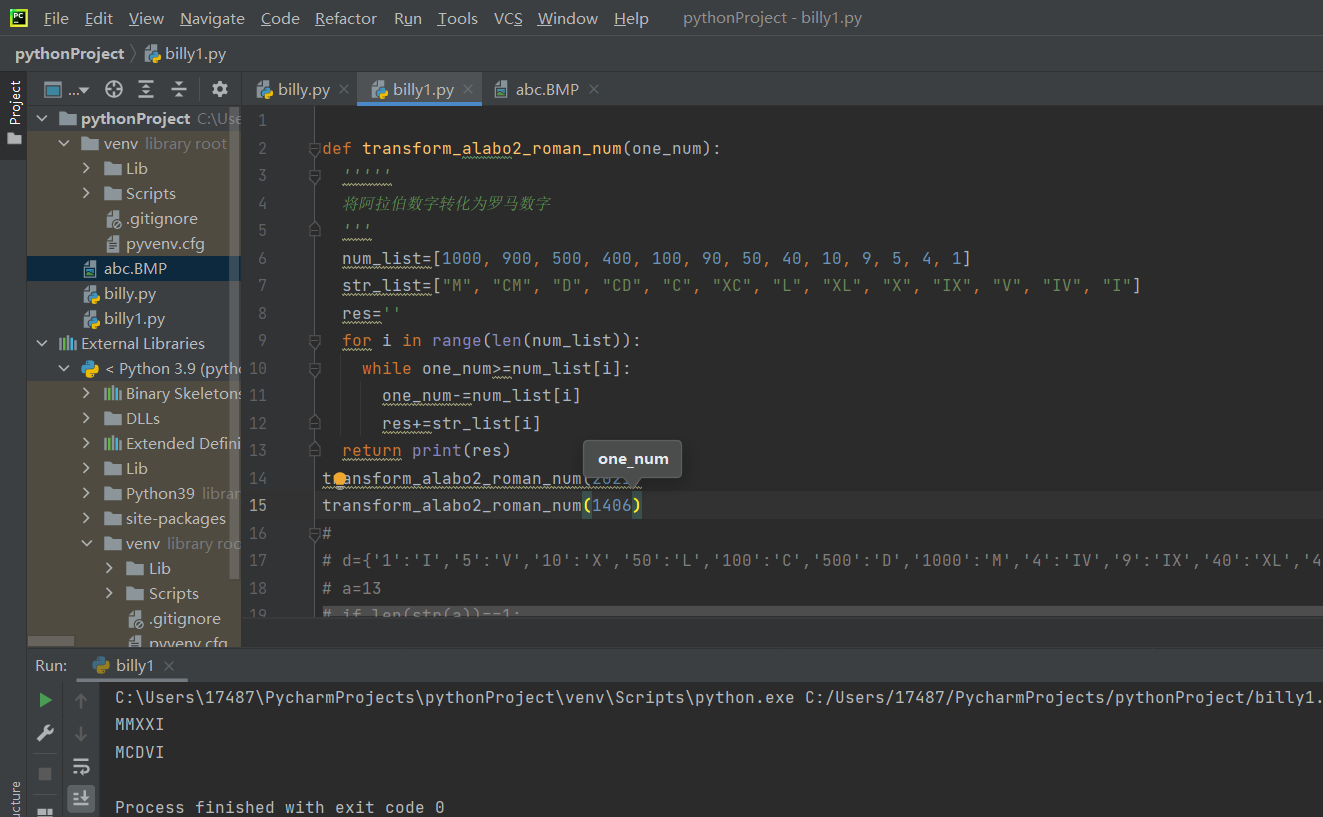Collapse the Python 3.9 interpreter node

tap(64, 368)
